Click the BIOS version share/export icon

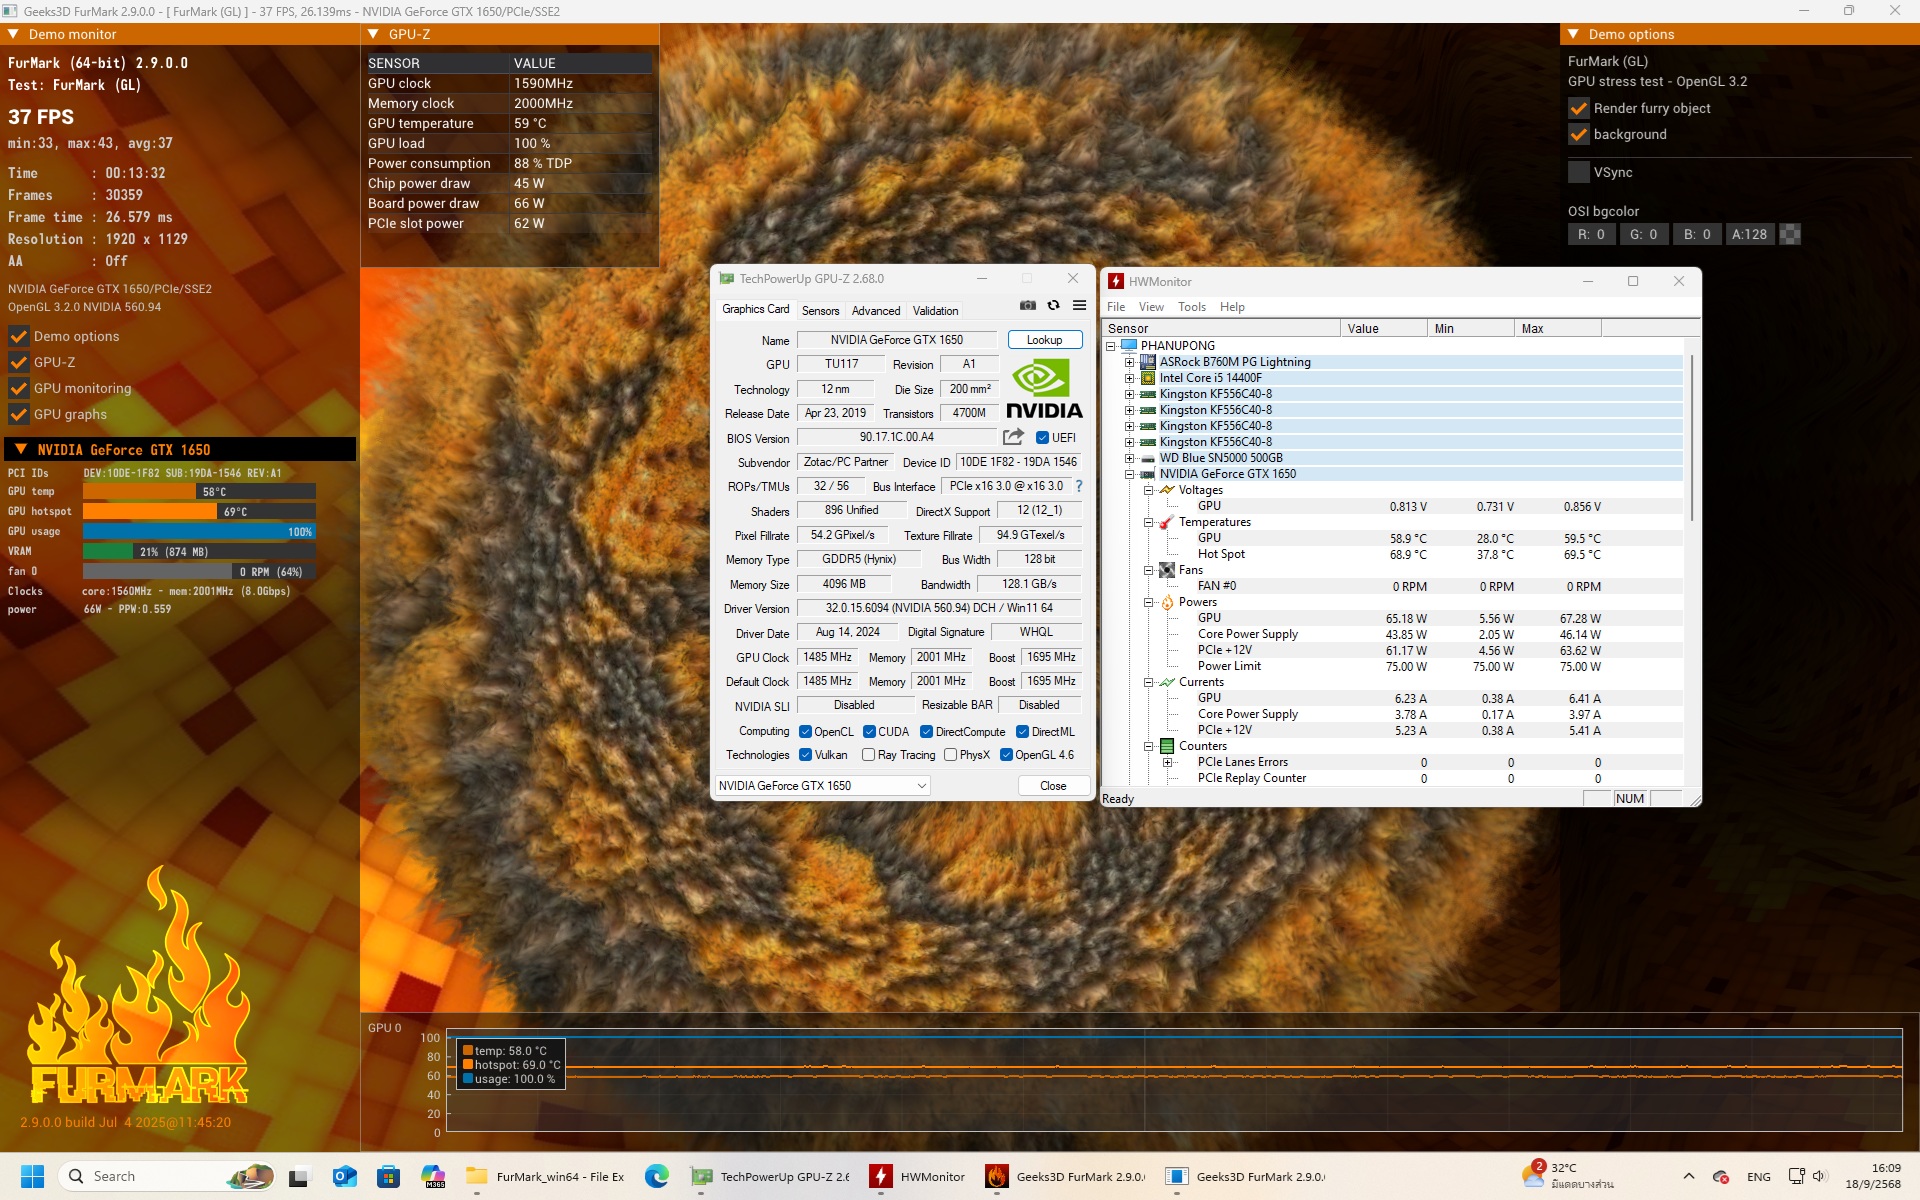pyautogui.click(x=1013, y=437)
